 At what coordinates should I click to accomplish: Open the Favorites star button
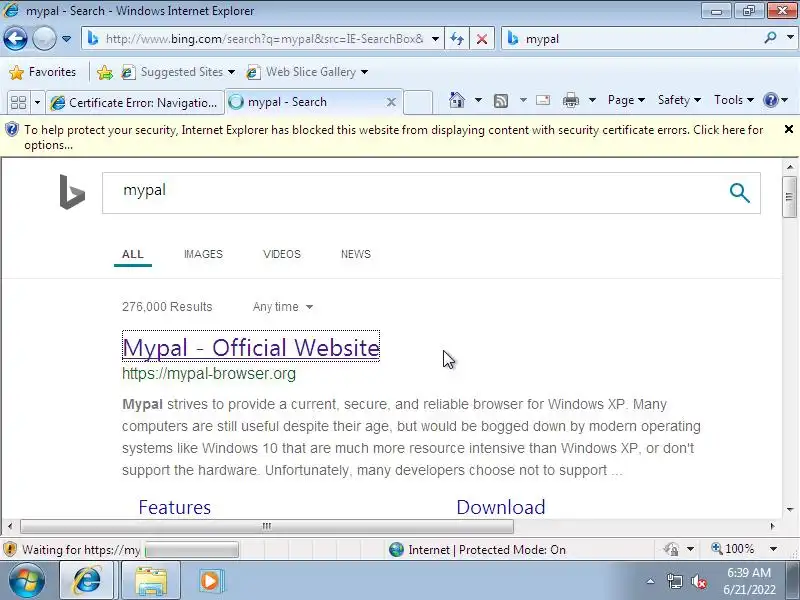pos(43,72)
